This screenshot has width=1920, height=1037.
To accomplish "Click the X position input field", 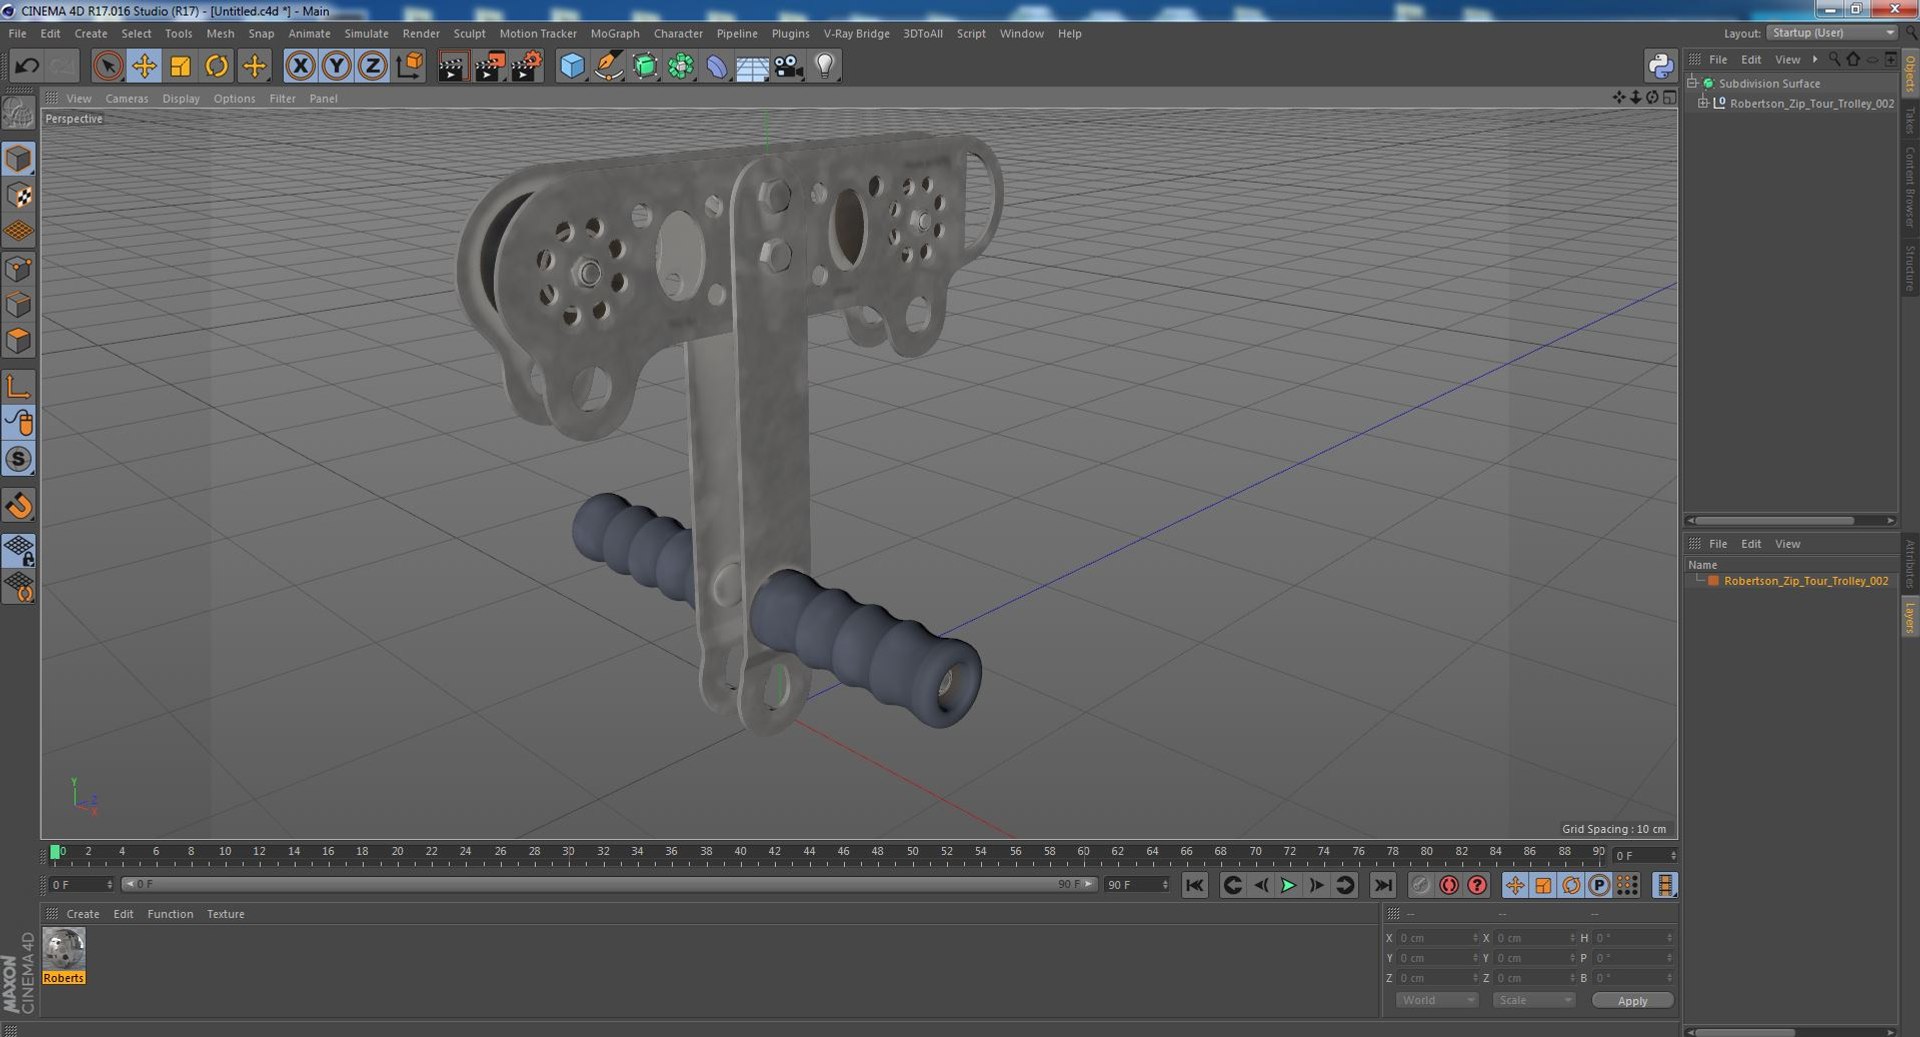I will (x=1437, y=938).
